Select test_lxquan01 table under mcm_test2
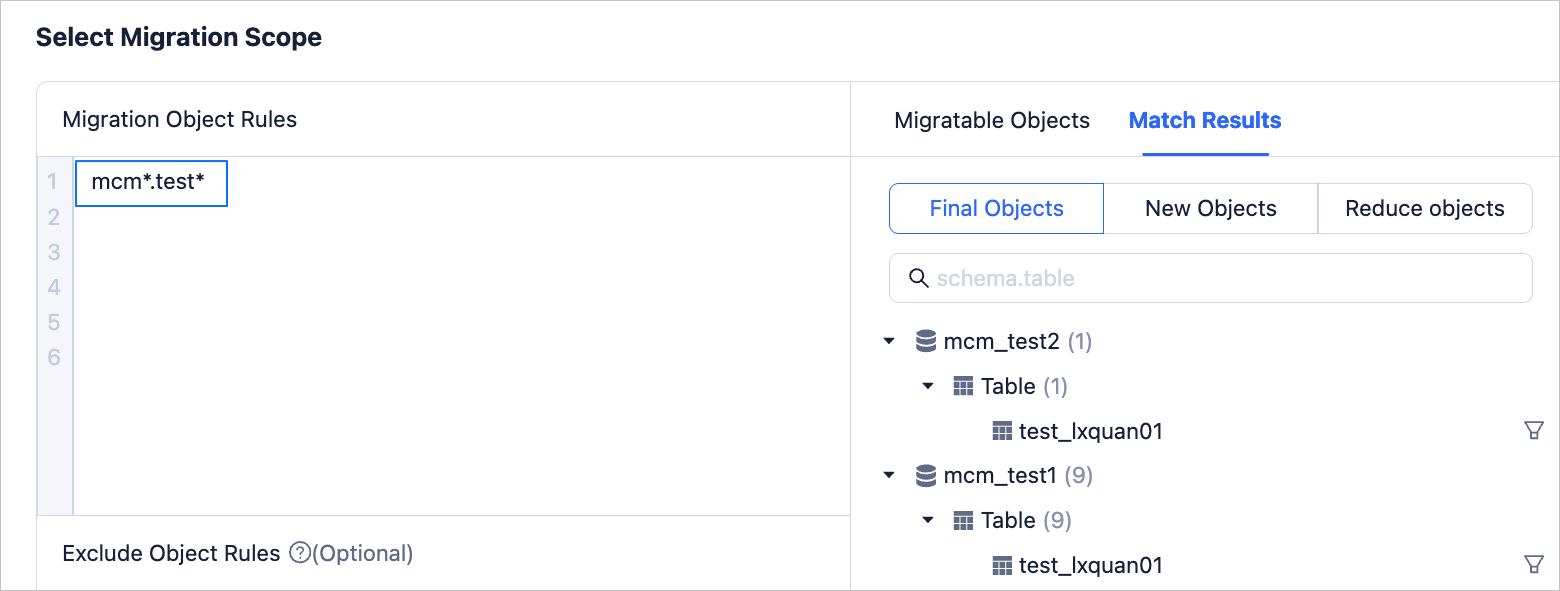This screenshot has width=1560, height=591. [x=1090, y=432]
